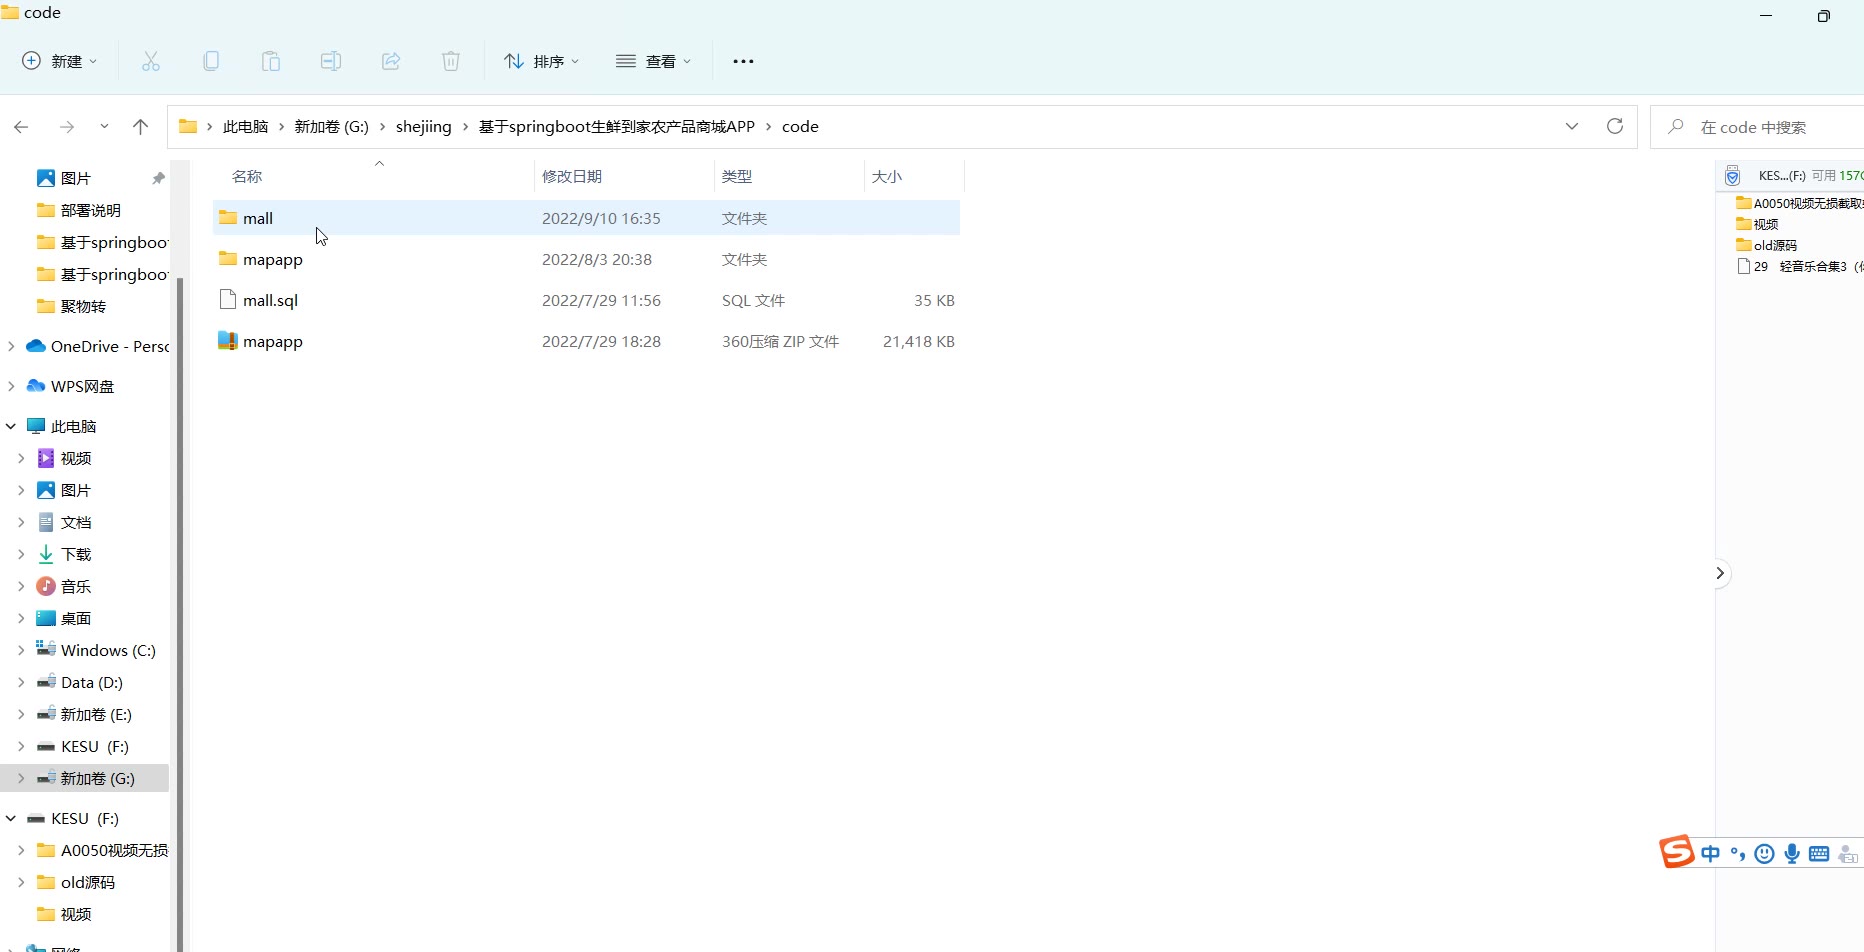Click the emoji face on IME bar

click(1765, 854)
